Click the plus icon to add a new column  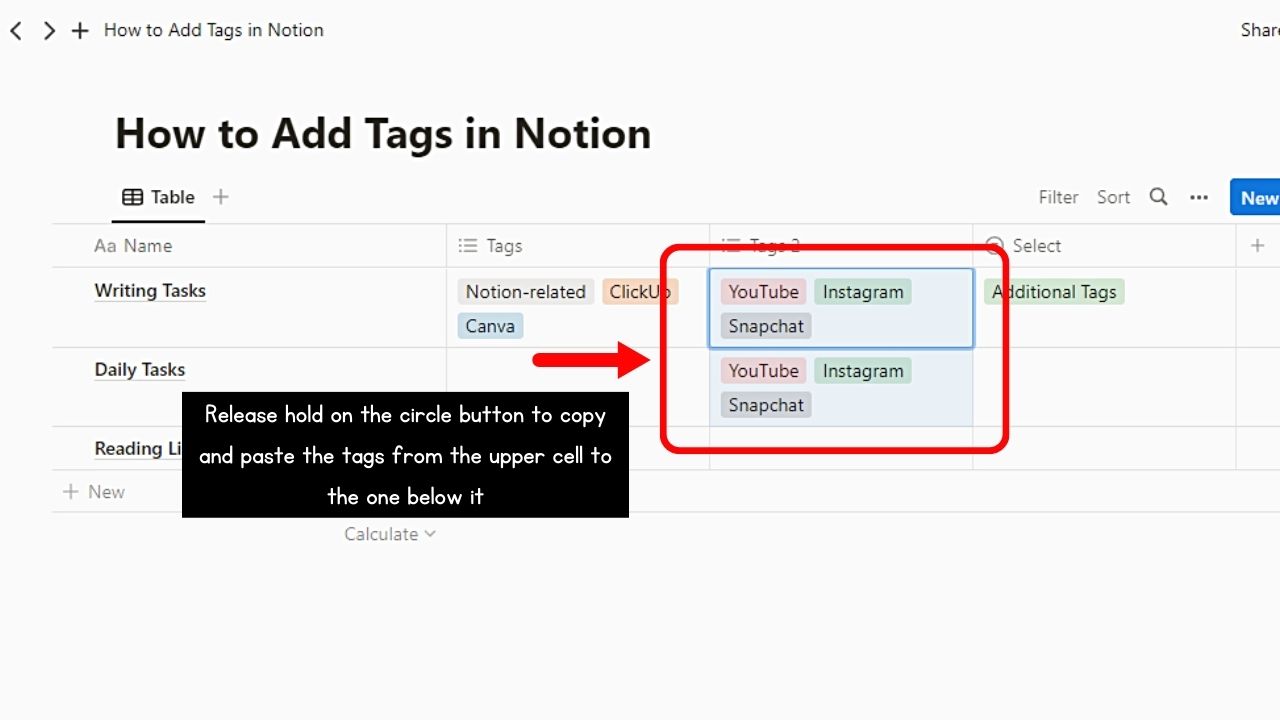(1258, 244)
